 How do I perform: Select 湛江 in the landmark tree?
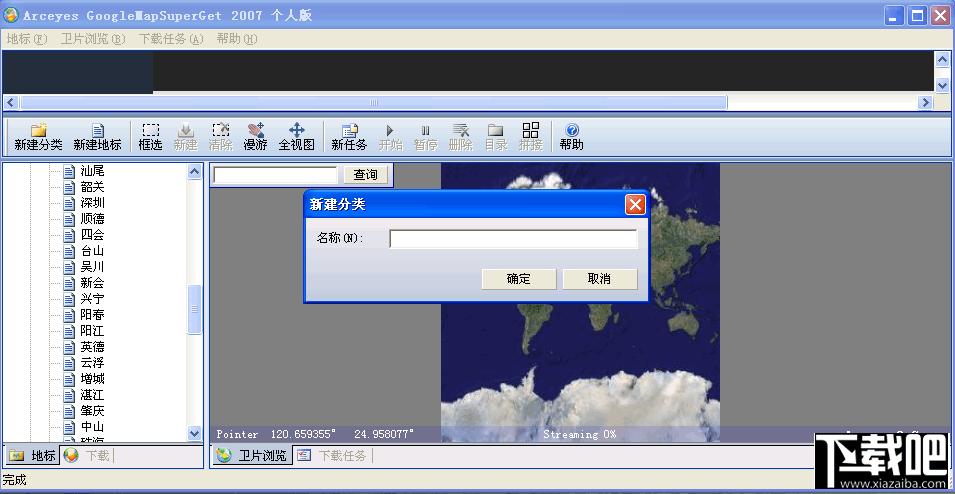pos(93,395)
